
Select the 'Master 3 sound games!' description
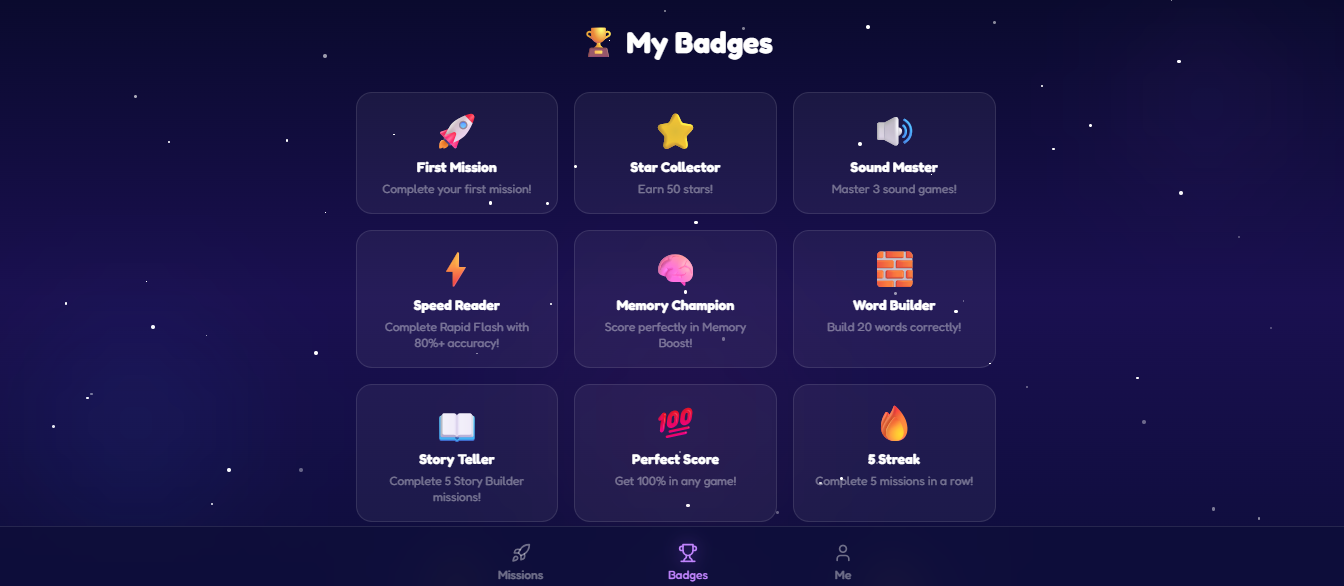[x=894, y=189]
